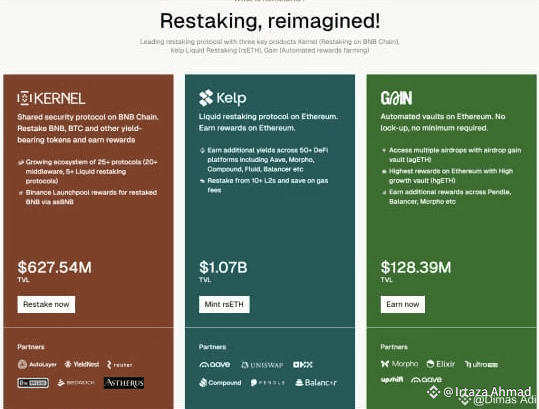Click the upshift partner logo
Screen dimensions: 539x409
(x=392, y=380)
